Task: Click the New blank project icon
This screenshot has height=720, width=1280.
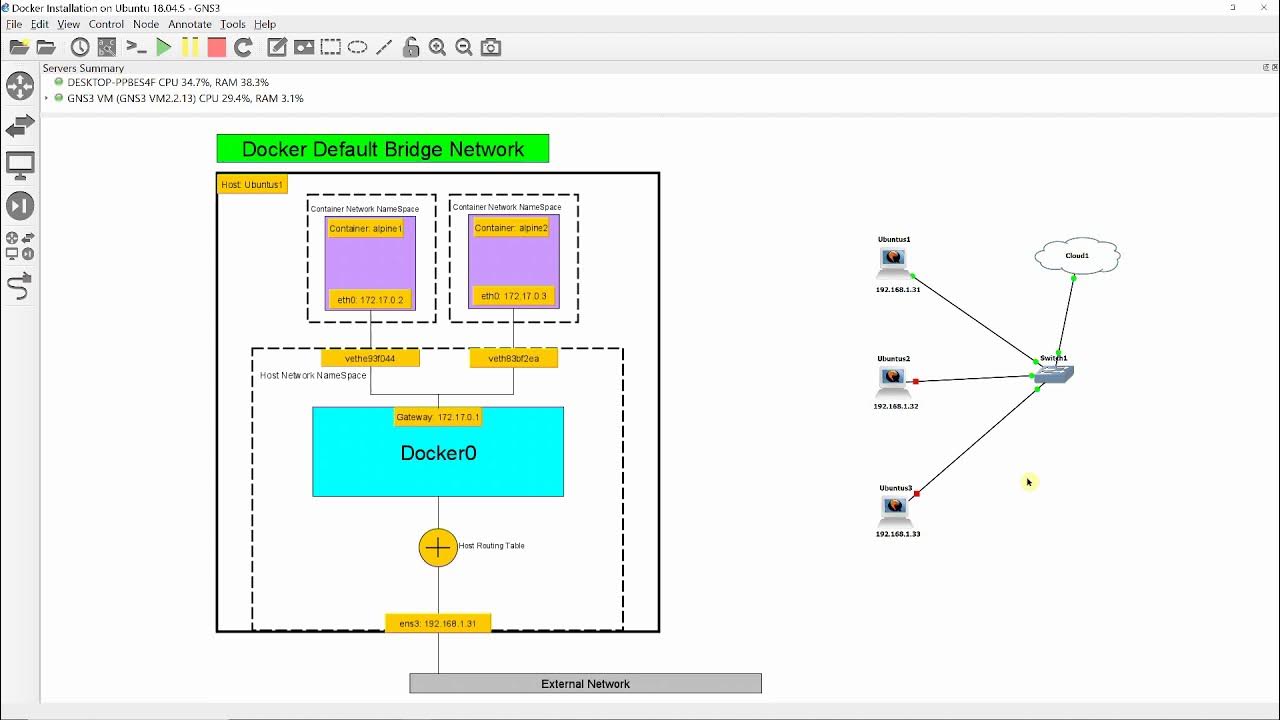Action: pyautogui.click(x=19, y=47)
